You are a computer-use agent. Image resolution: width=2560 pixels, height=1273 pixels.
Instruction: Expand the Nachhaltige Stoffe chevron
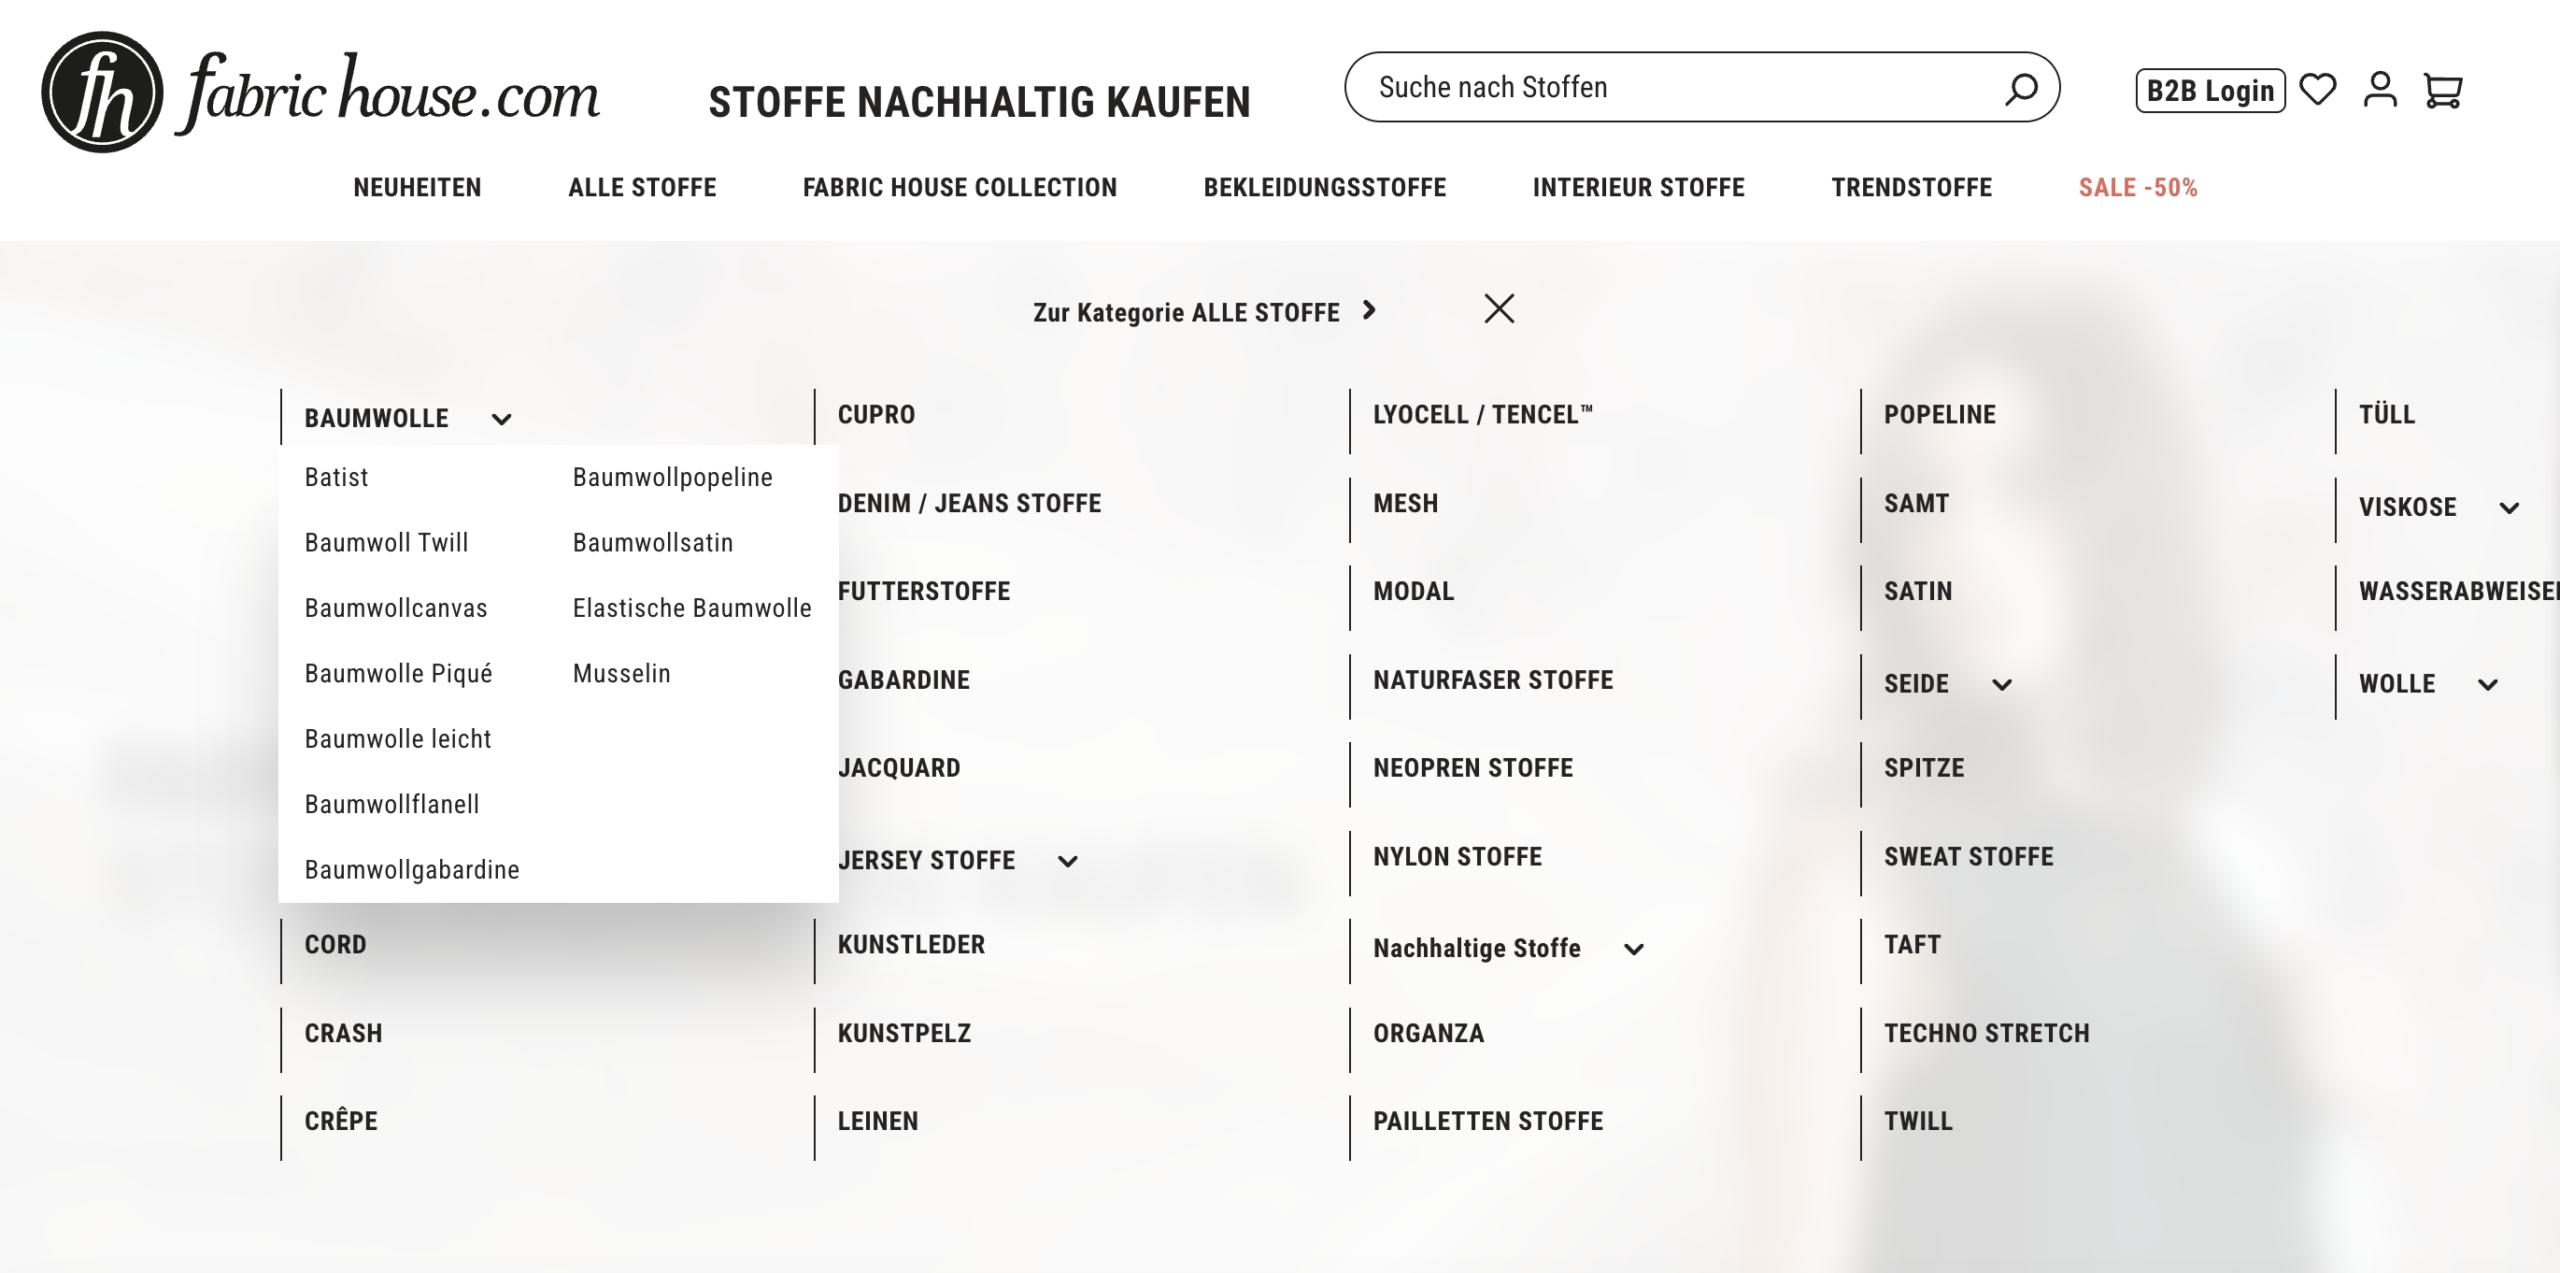[x=1634, y=949]
